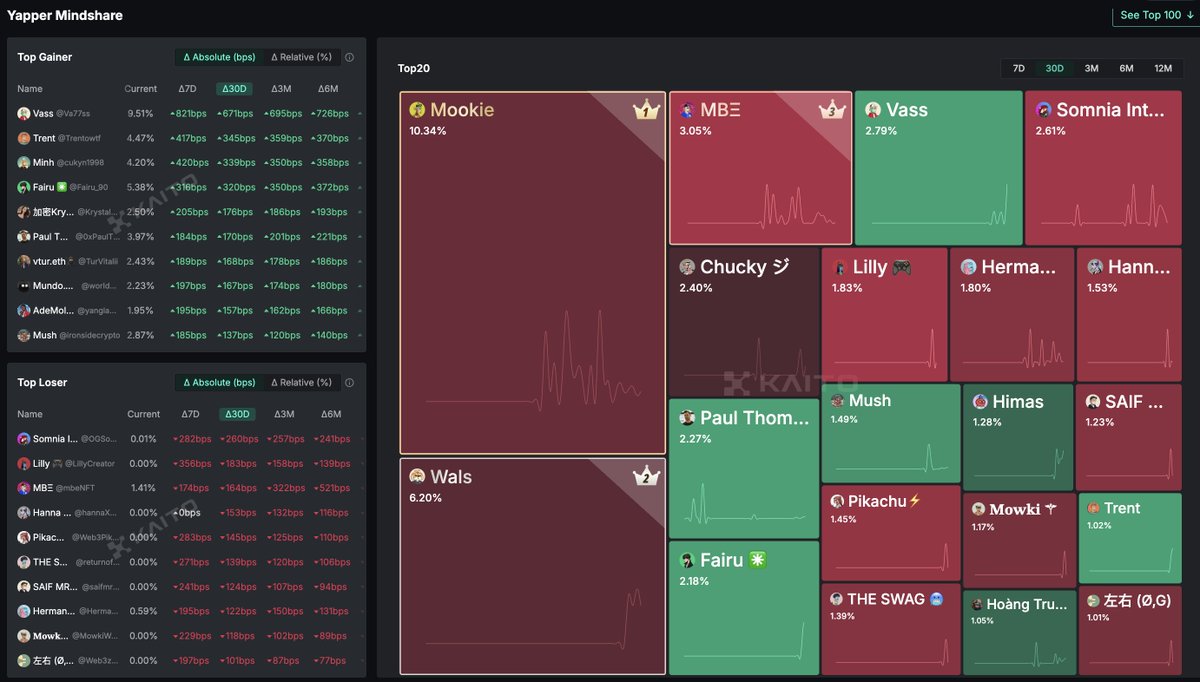Sort Top Gainer by Δ7D column

[187, 89]
